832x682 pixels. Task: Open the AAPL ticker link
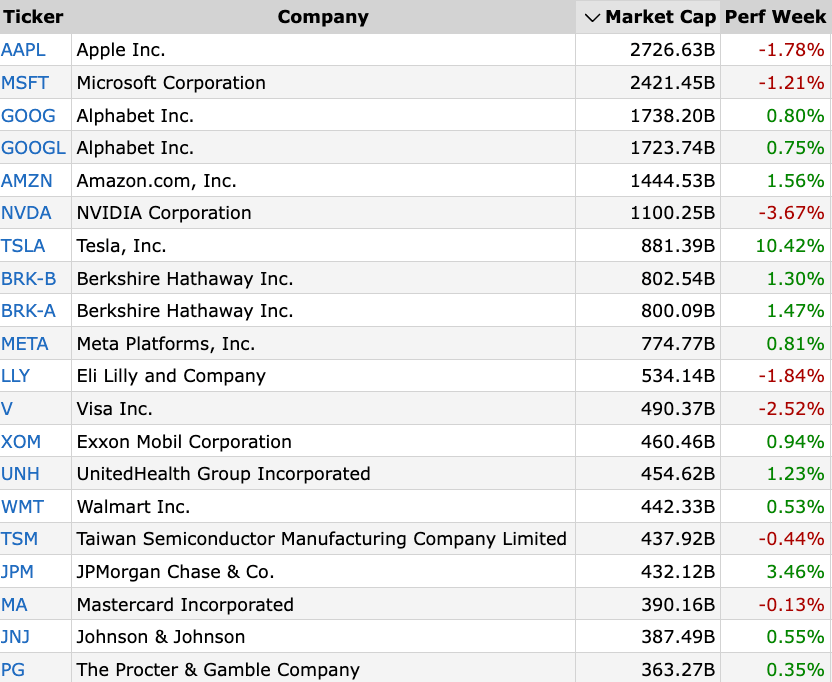click(x=23, y=50)
